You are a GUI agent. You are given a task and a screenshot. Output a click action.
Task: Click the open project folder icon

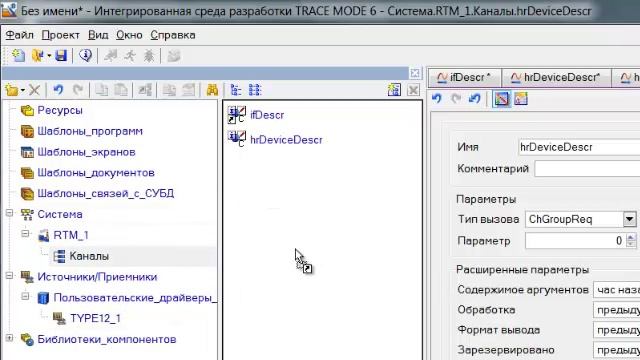click(x=38, y=56)
